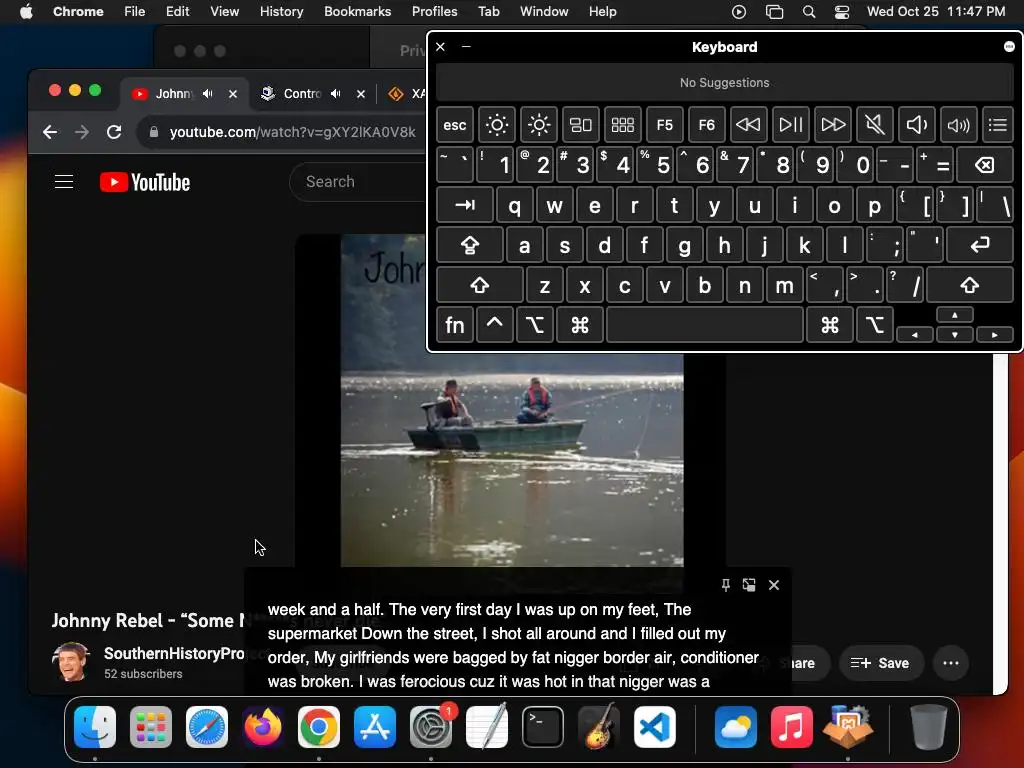Open YouTube hamburger guide menu
The image size is (1024, 768).
[64, 182]
